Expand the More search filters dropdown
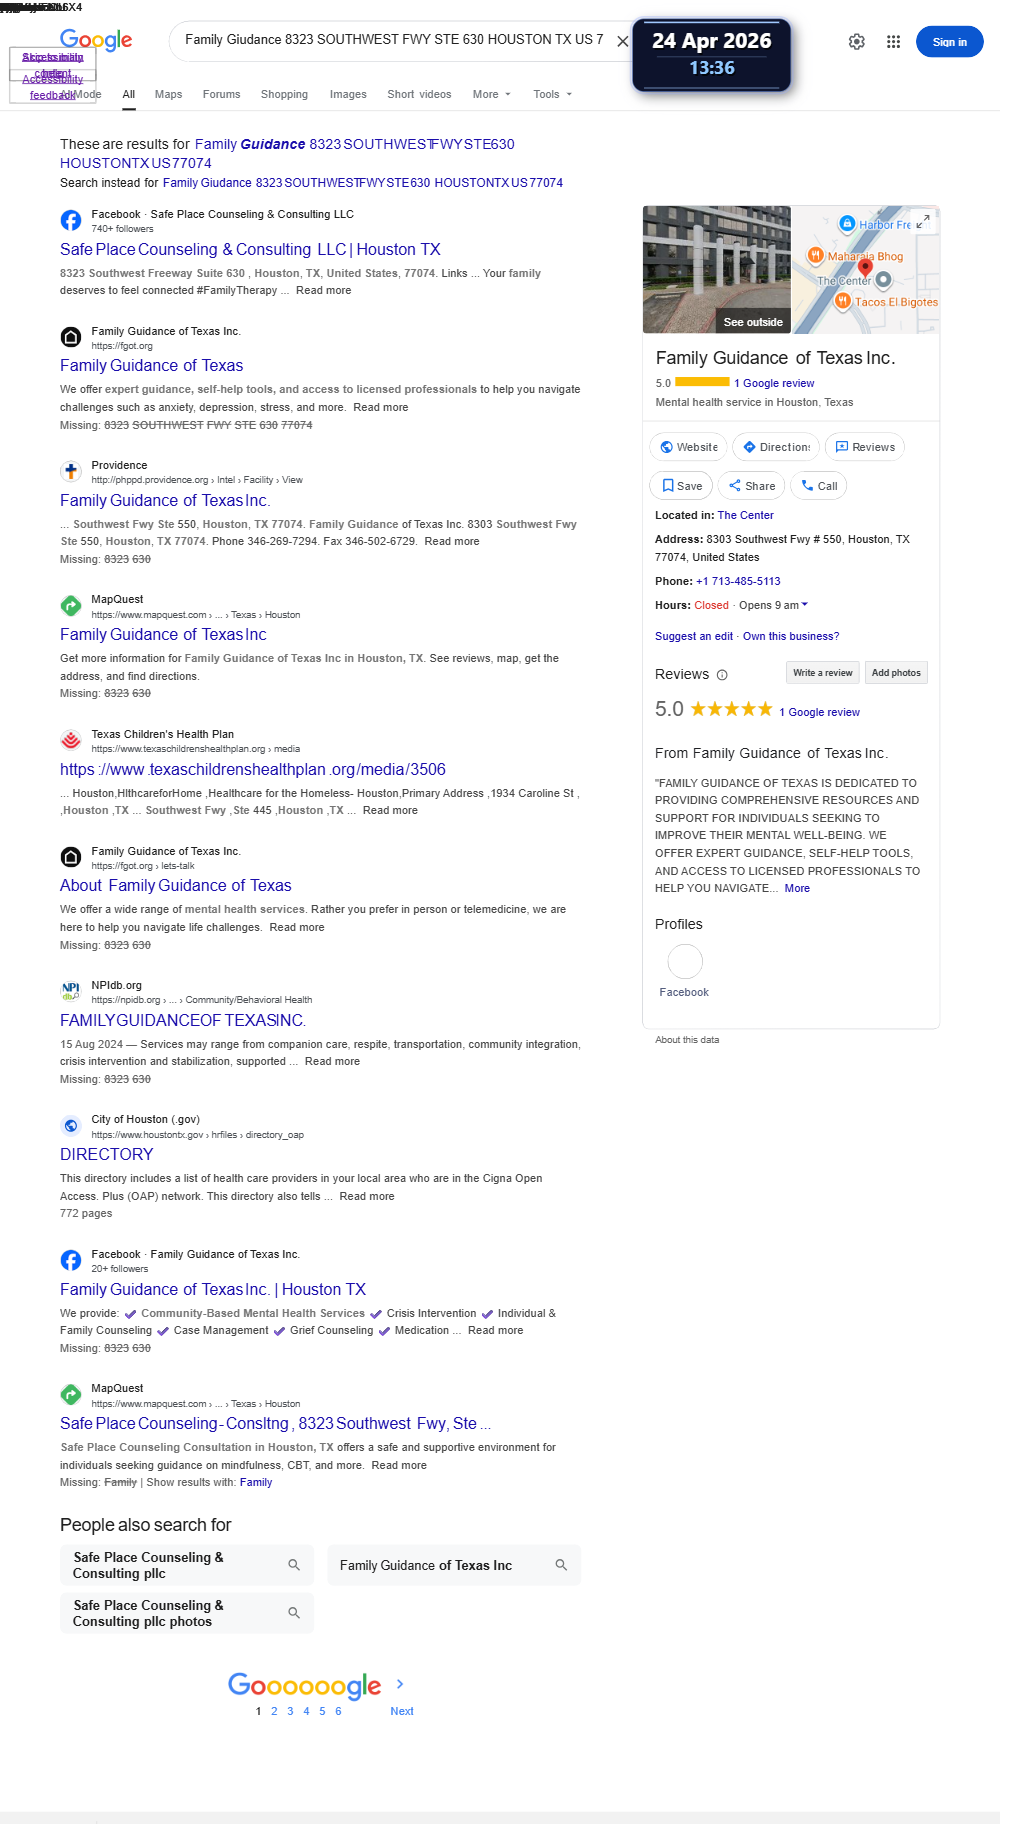1012x1824 pixels. click(x=492, y=94)
